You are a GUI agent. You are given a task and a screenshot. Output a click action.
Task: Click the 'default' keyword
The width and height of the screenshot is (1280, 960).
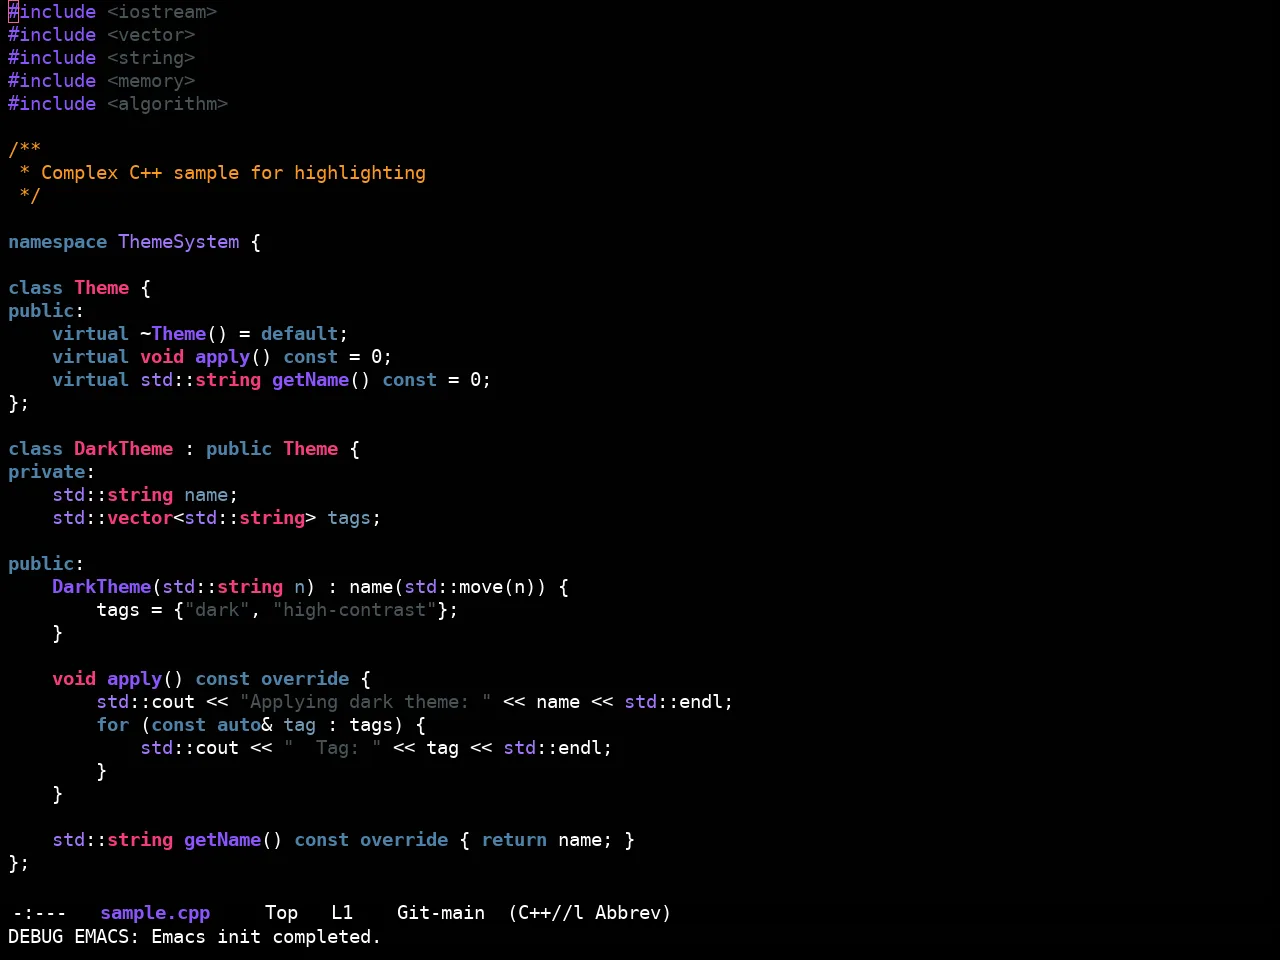pyautogui.click(x=299, y=334)
